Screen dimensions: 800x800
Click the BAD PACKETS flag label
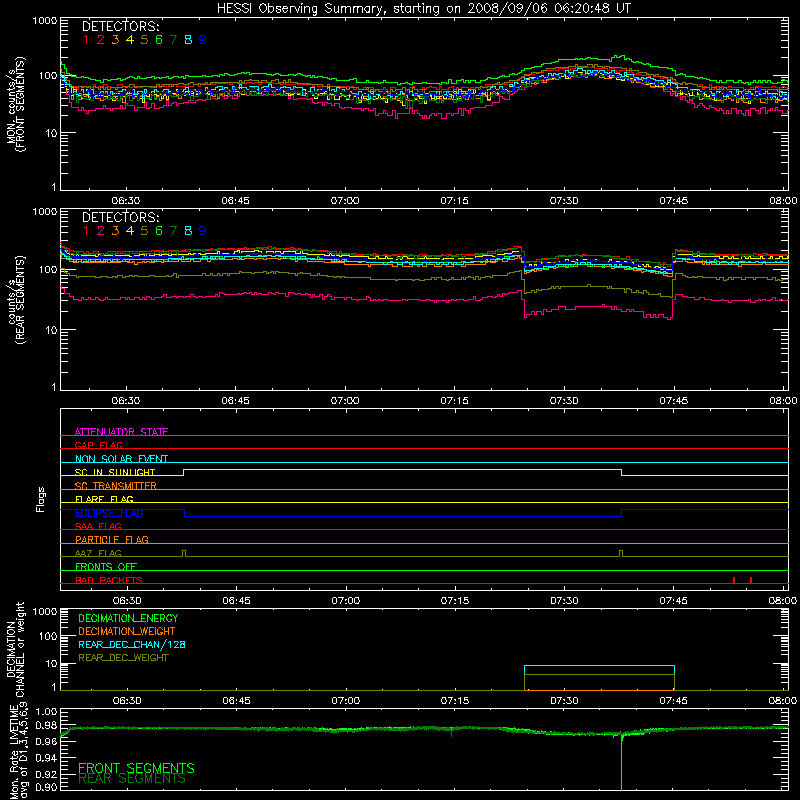pyautogui.click(x=109, y=580)
